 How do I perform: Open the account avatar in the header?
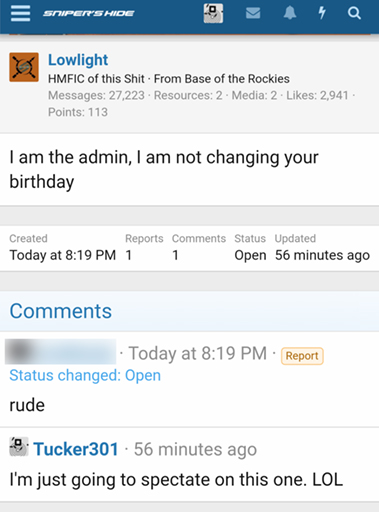tap(213, 13)
